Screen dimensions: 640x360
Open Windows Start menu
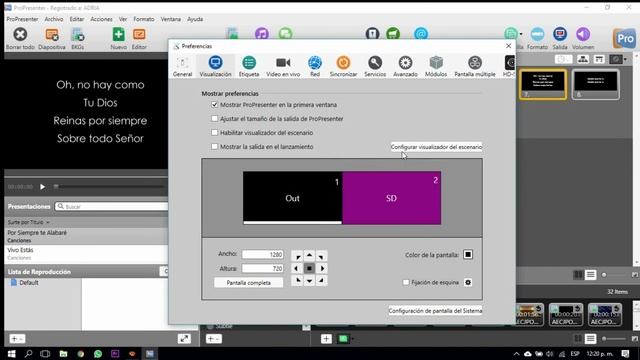[11, 353]
